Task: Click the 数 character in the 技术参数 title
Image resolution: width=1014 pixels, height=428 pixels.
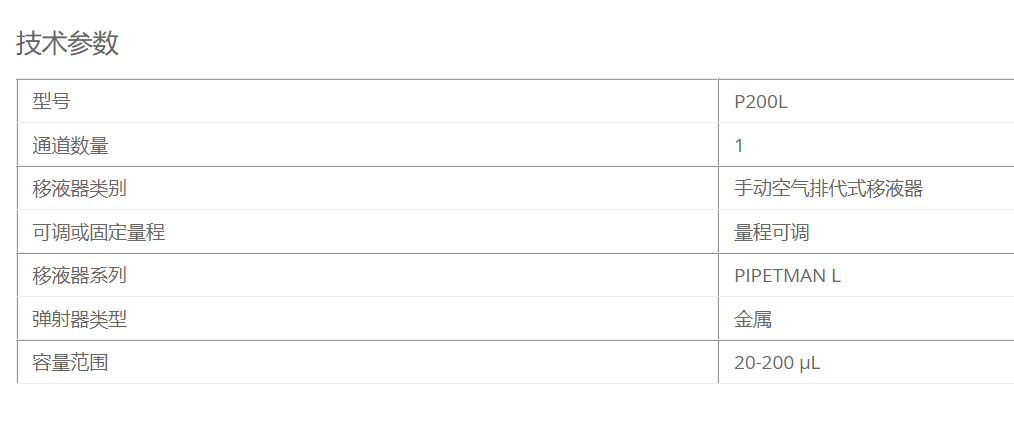Action: (106, 44)
